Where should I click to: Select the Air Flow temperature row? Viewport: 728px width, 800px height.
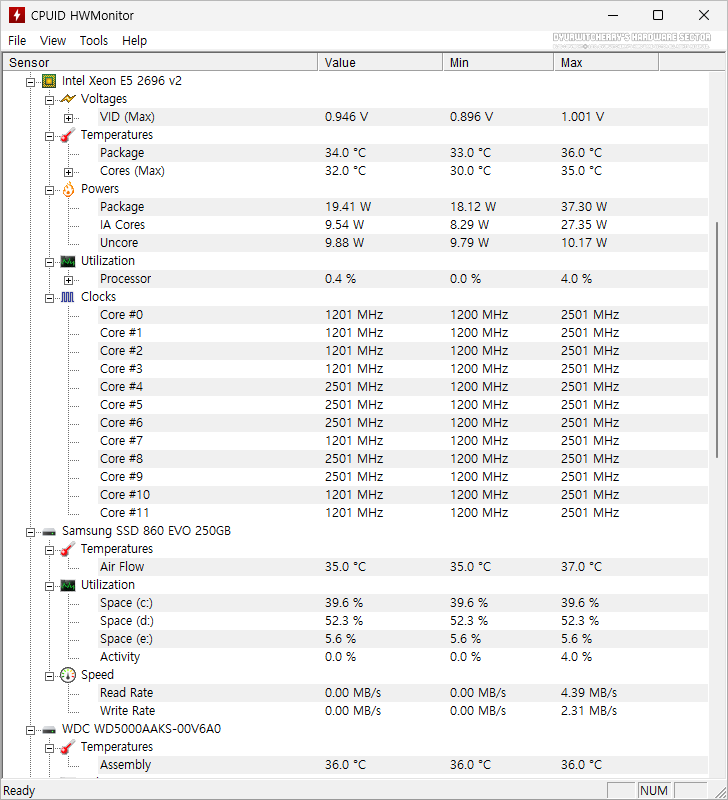(403, 567)
